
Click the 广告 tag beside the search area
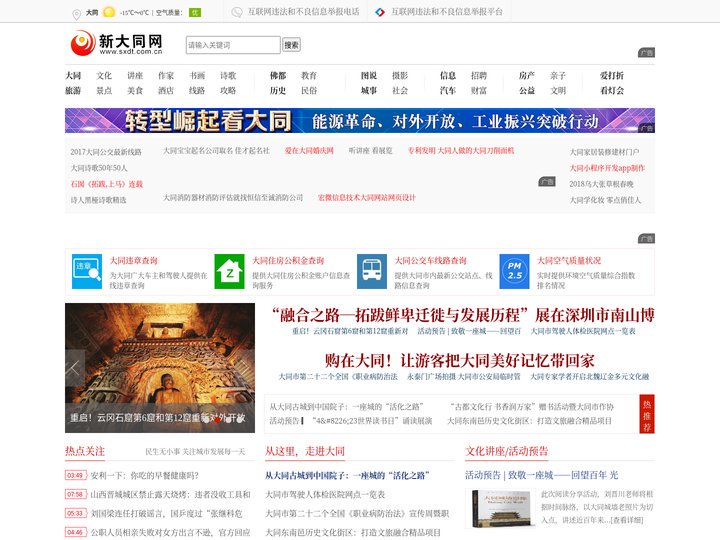[x=647, y=53]
